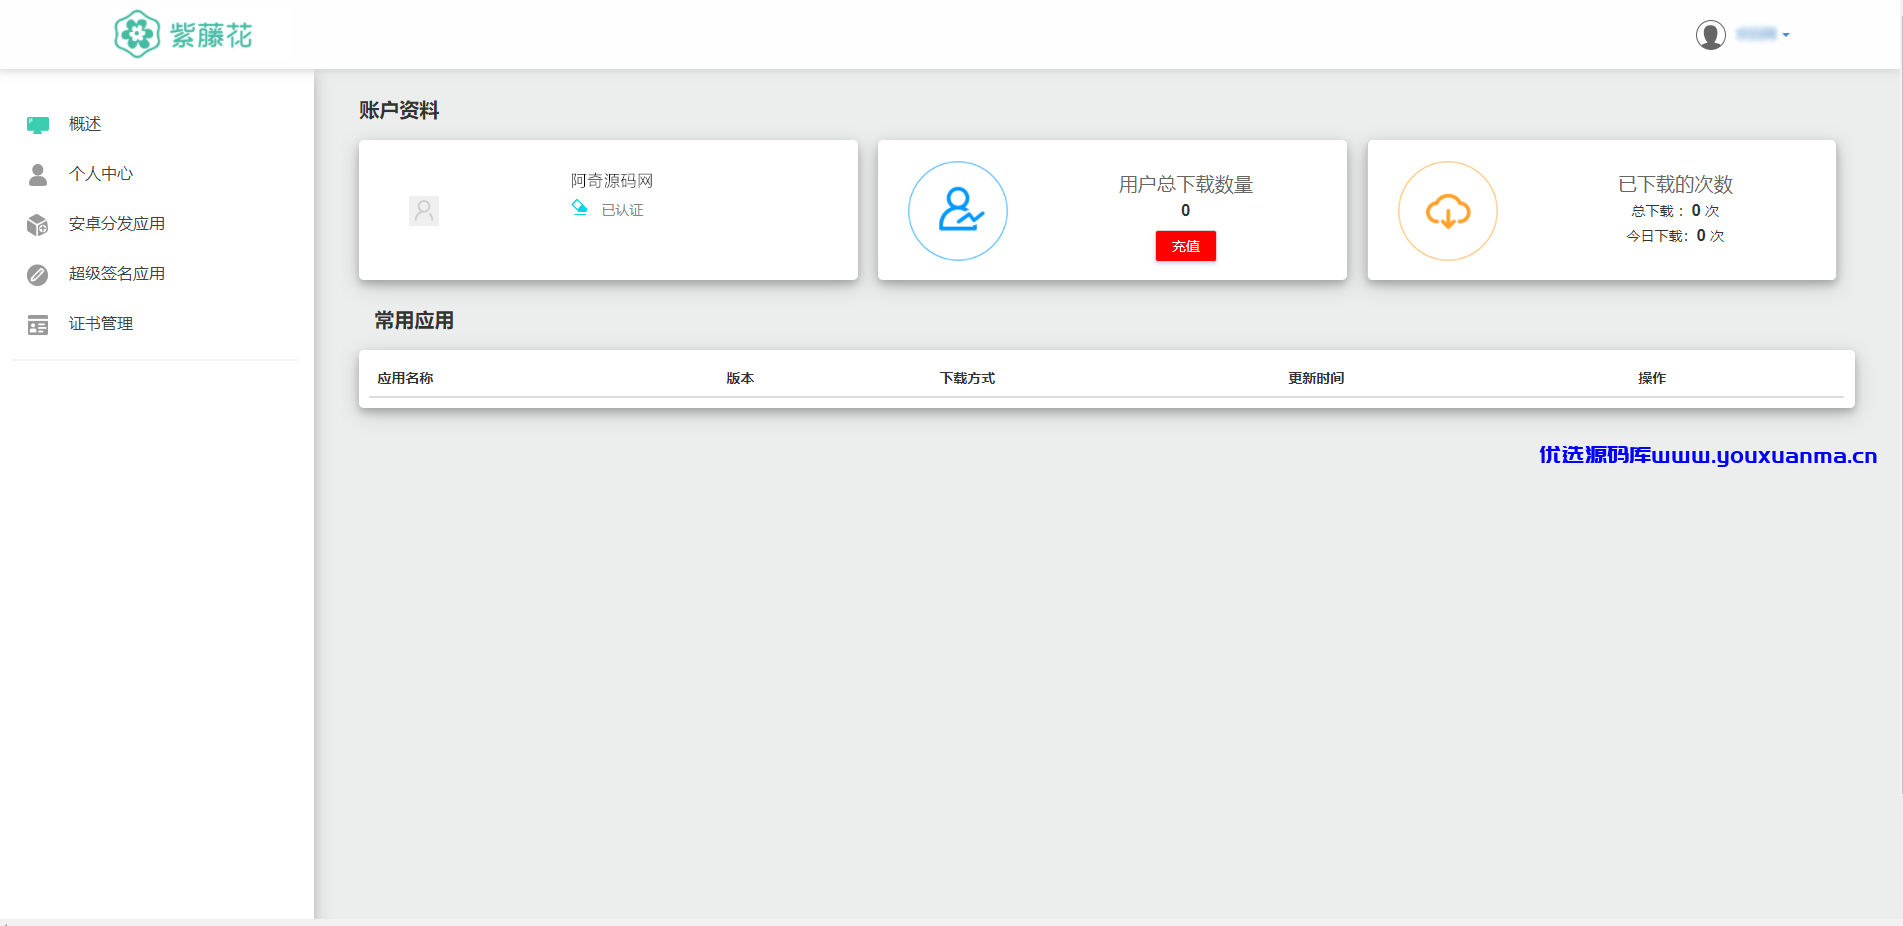Click the verified badge icon beside 已认证

click(x=580, y=208)
